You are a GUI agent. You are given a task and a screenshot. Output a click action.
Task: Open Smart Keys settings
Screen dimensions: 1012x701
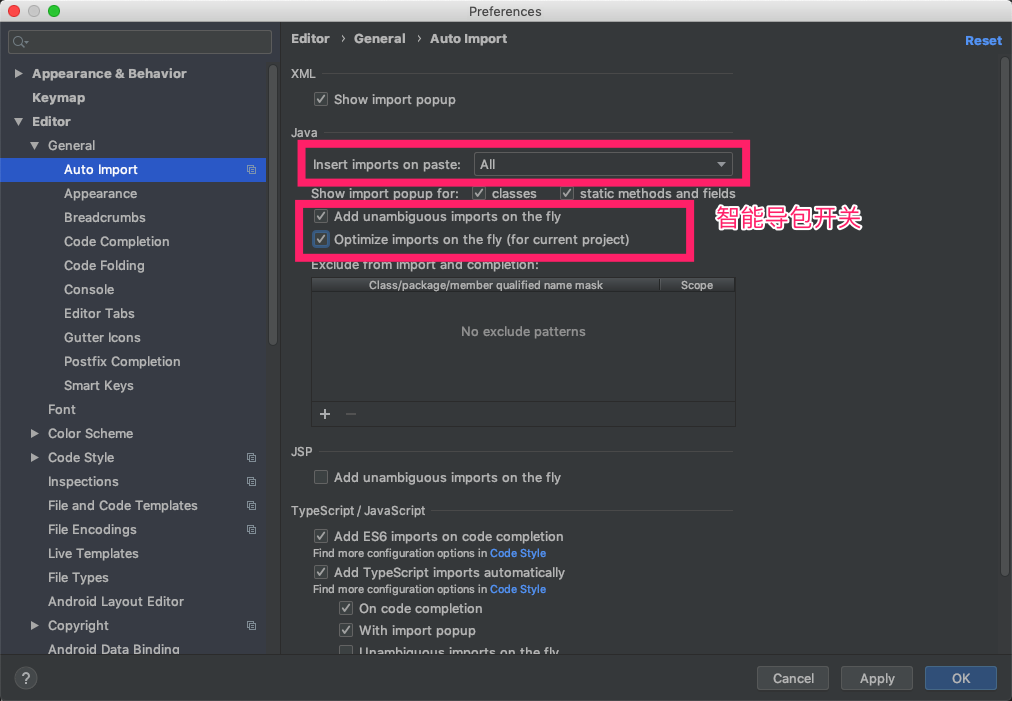(x=99, y=385)
